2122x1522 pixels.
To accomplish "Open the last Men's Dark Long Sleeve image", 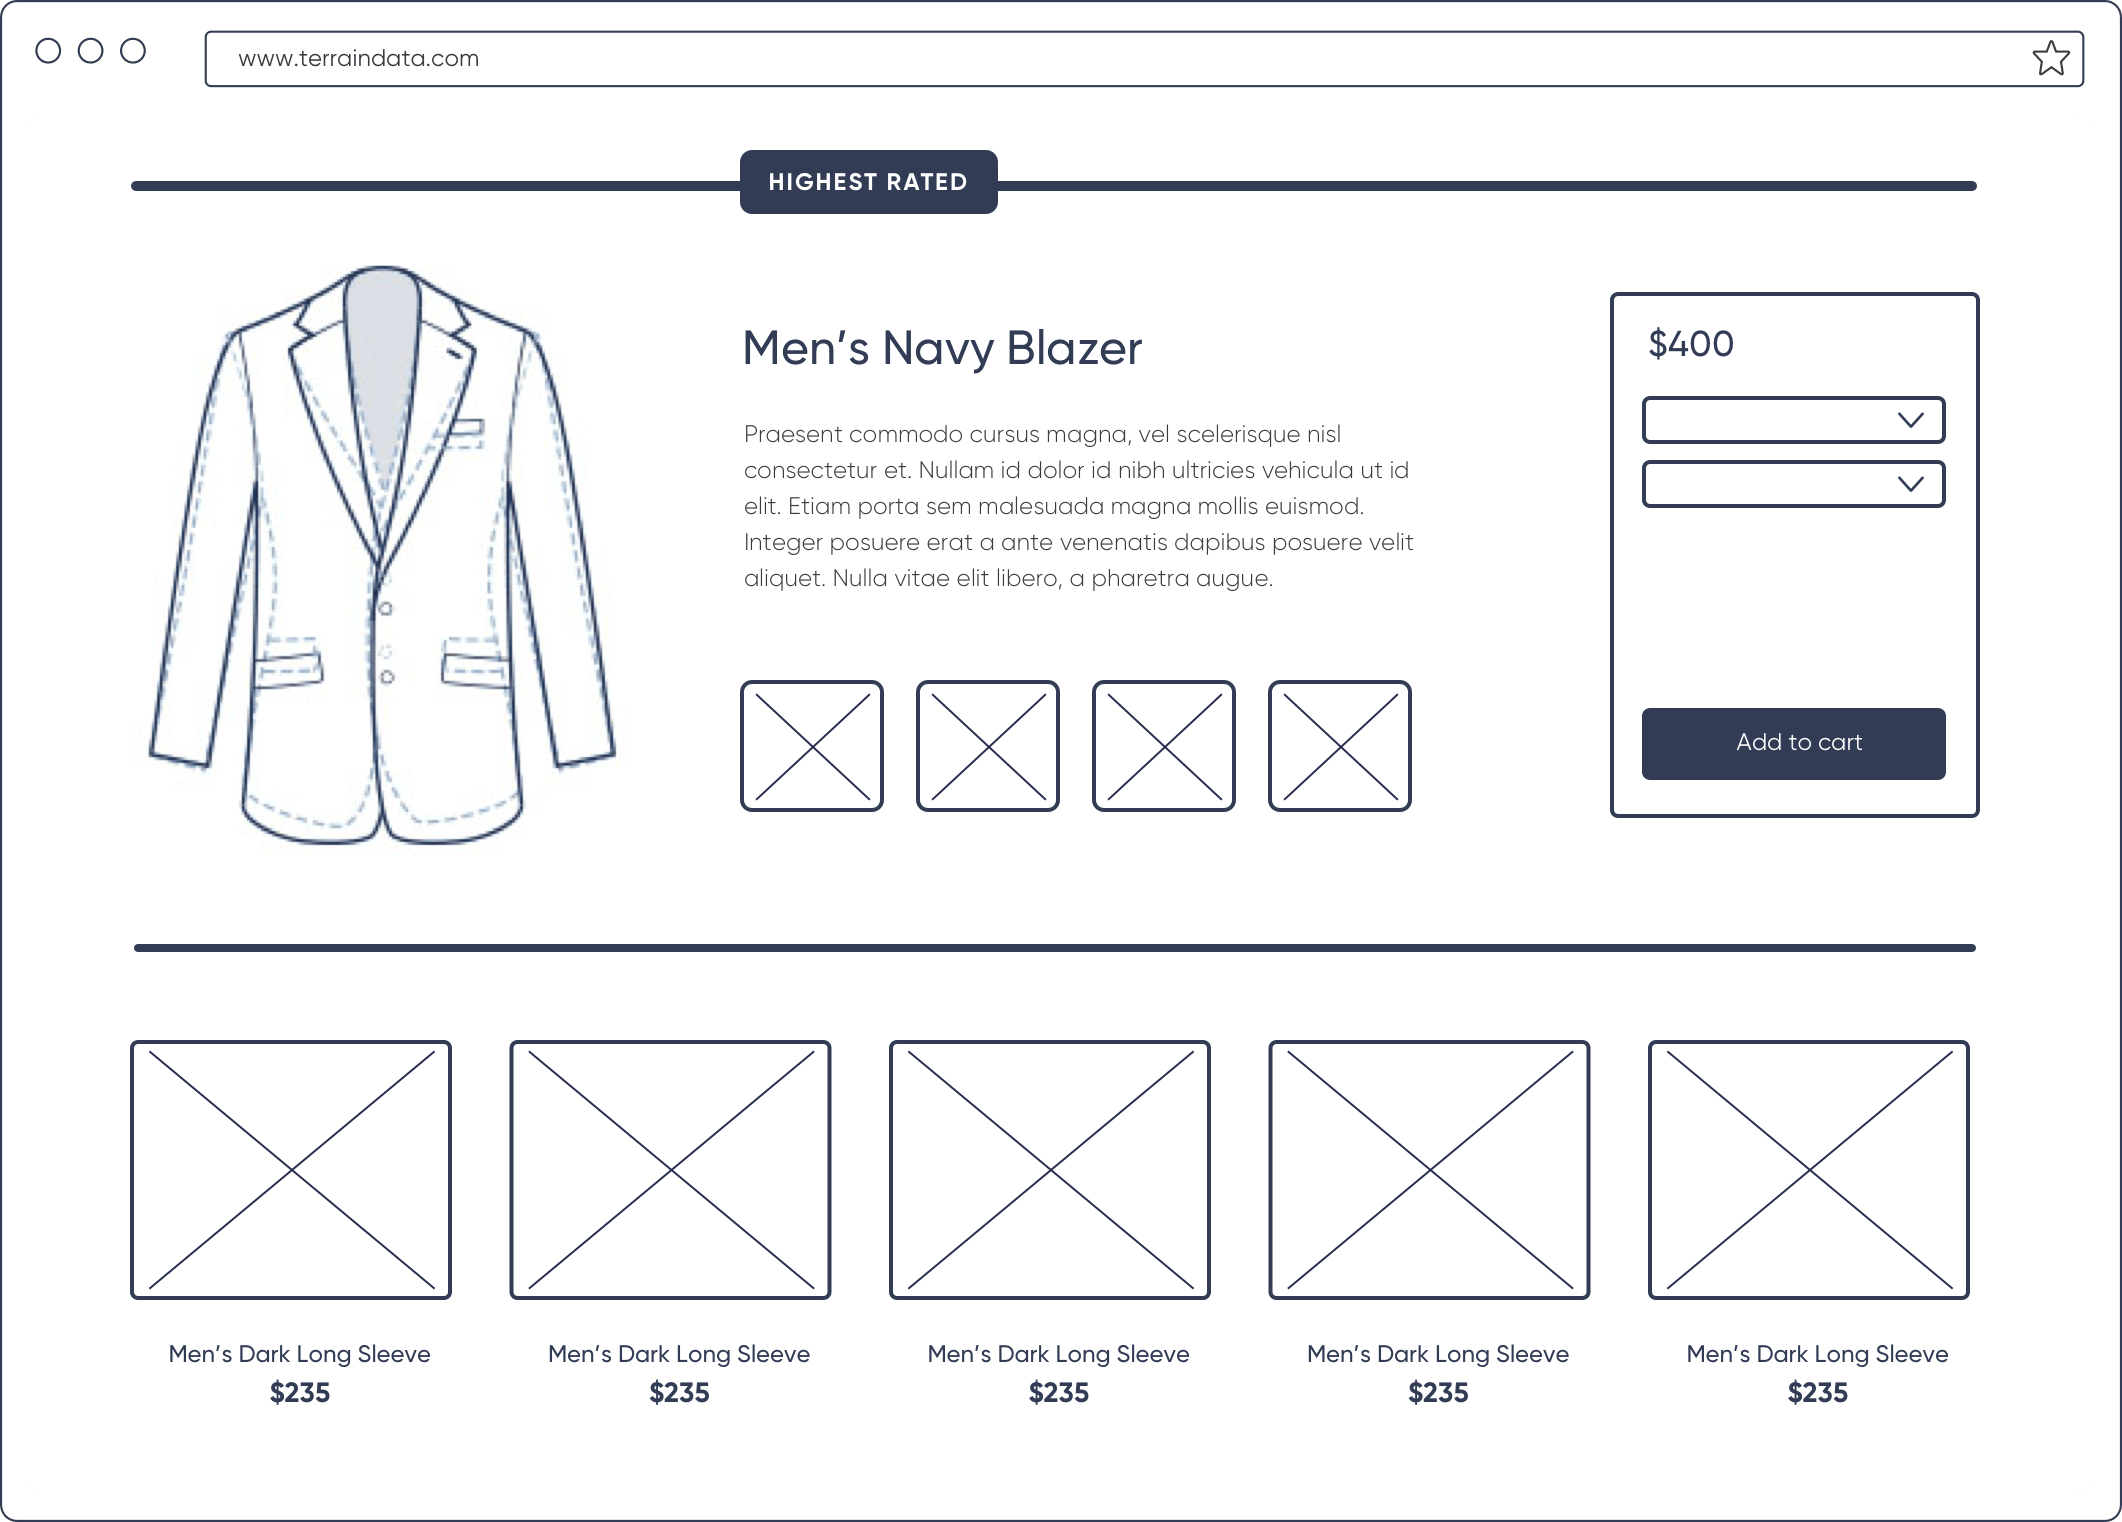I will point(1809,1169).
